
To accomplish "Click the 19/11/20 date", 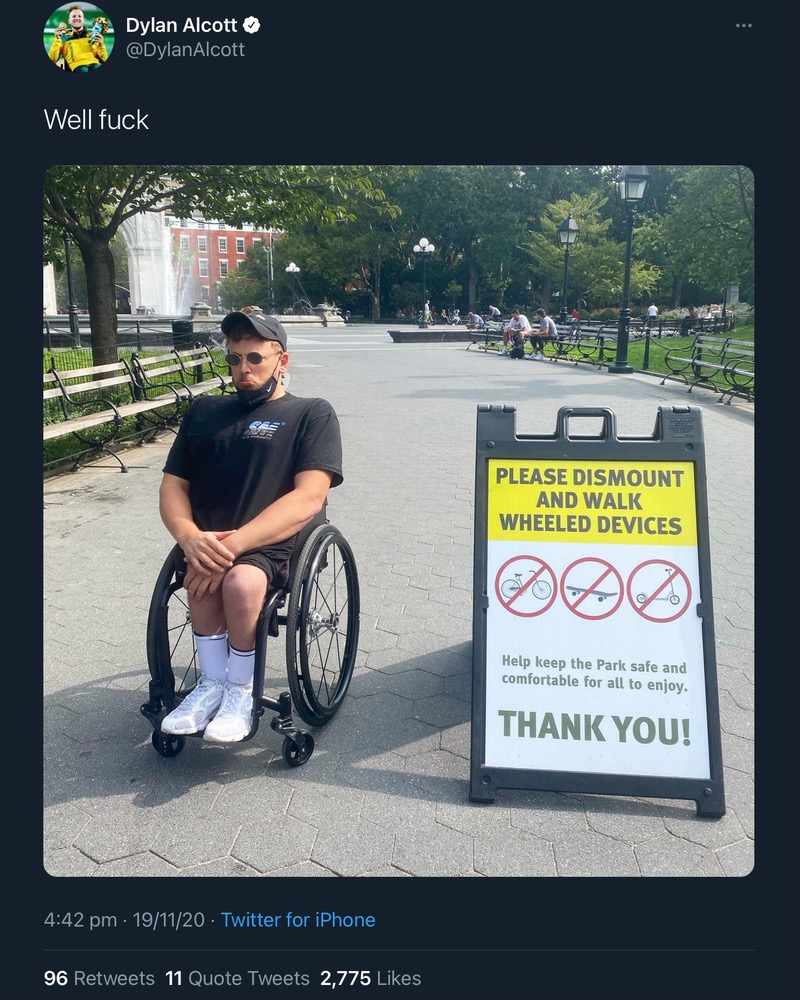I will pyautogui.click(x=168, y=920).
